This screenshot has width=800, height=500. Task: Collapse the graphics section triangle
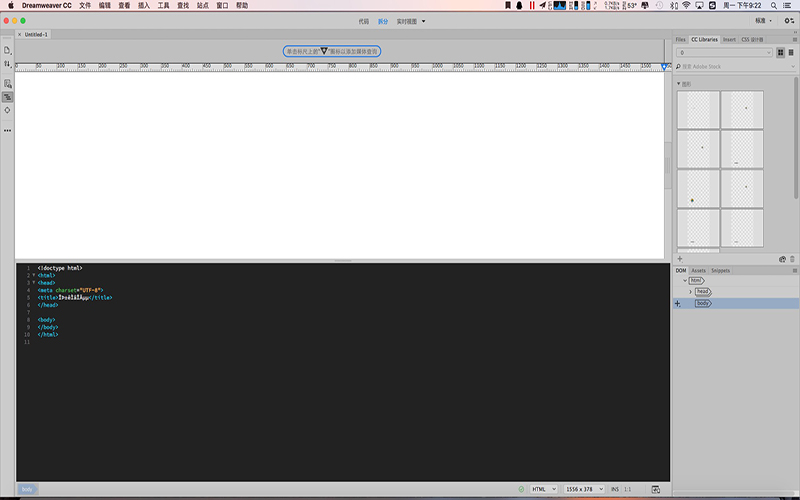coord(679,84)
